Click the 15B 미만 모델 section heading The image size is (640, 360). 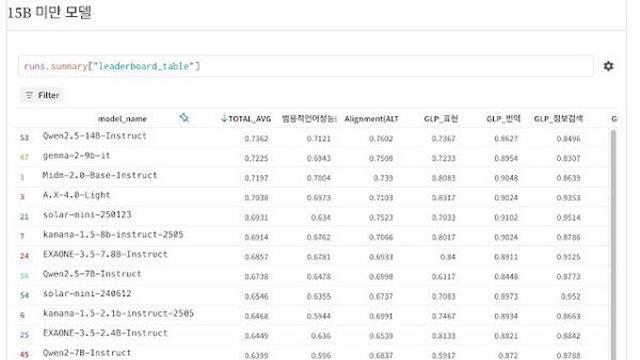49,12
